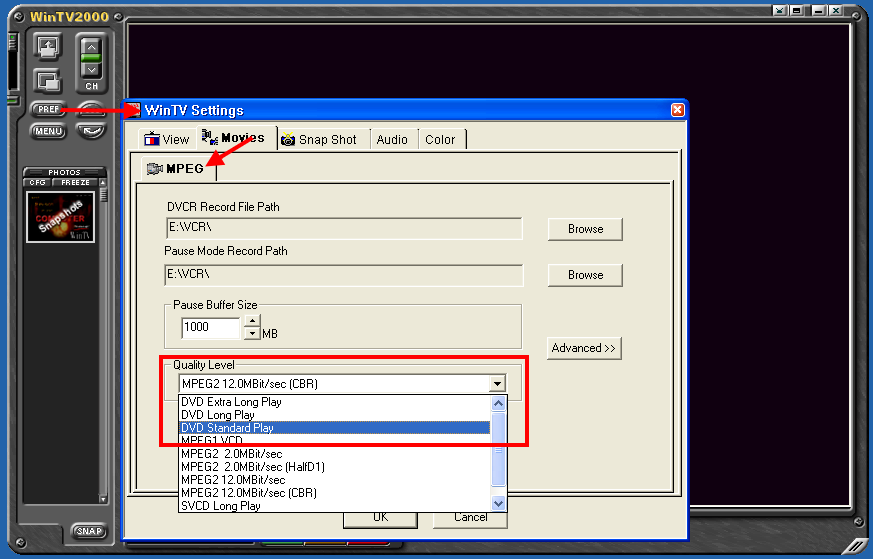Viewport: 873px width, 559px height.
Task: Click the curved return-channel button below PREF row
Action: (91, 131)
